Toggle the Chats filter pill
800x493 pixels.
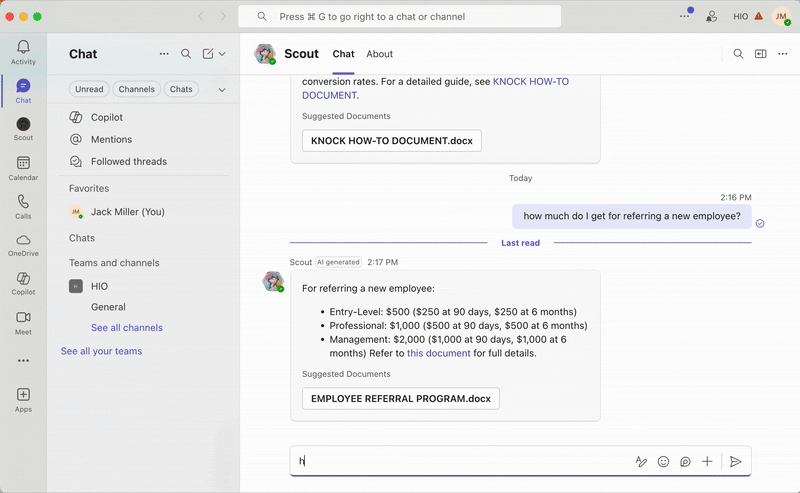tap(181, 89)
